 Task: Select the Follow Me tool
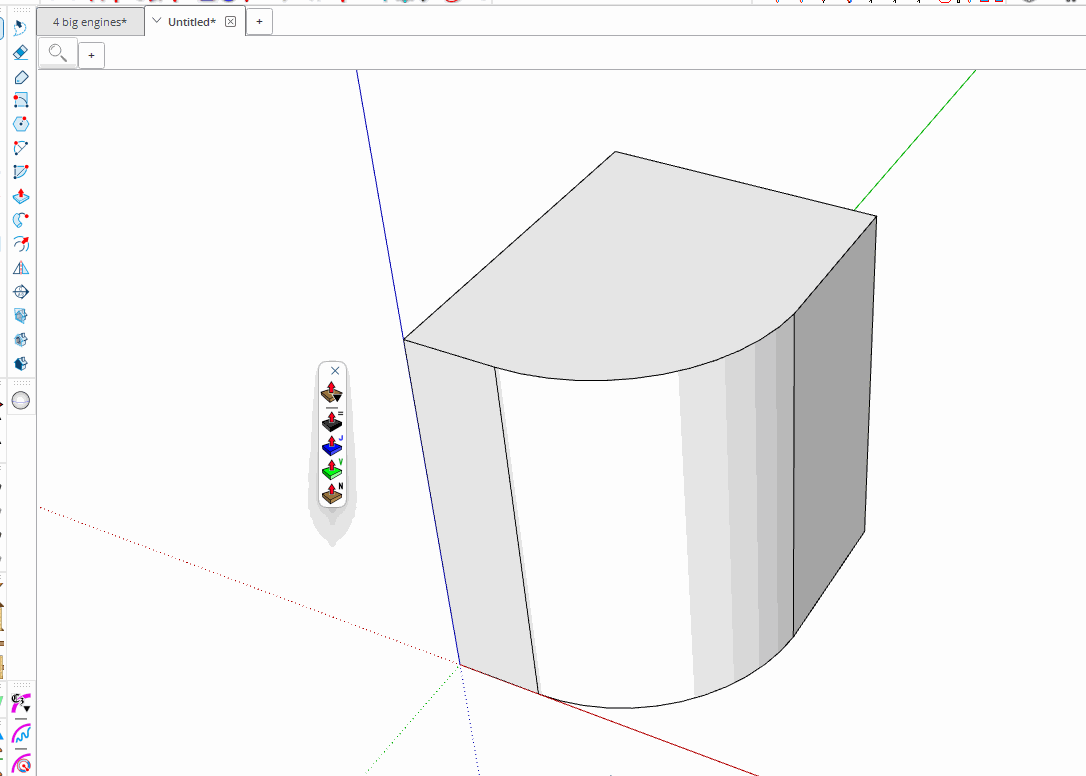[21, 220]
